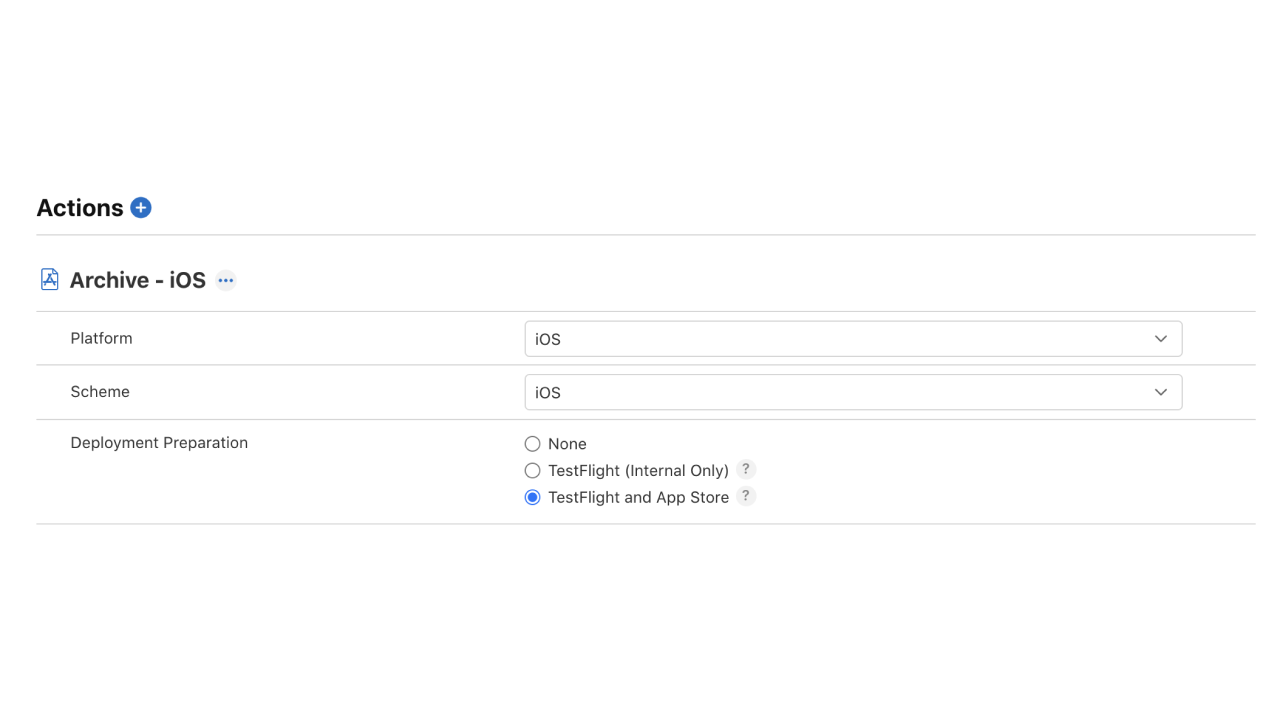Open the ellipsis options menu for Archive - iOS
The height and width of the screenshot is (720, 1280).
click(226, 280)
